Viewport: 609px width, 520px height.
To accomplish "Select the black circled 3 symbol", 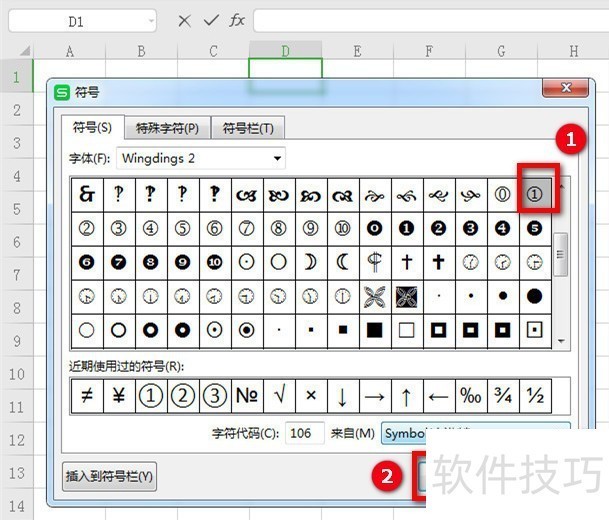I will (470, 228).
